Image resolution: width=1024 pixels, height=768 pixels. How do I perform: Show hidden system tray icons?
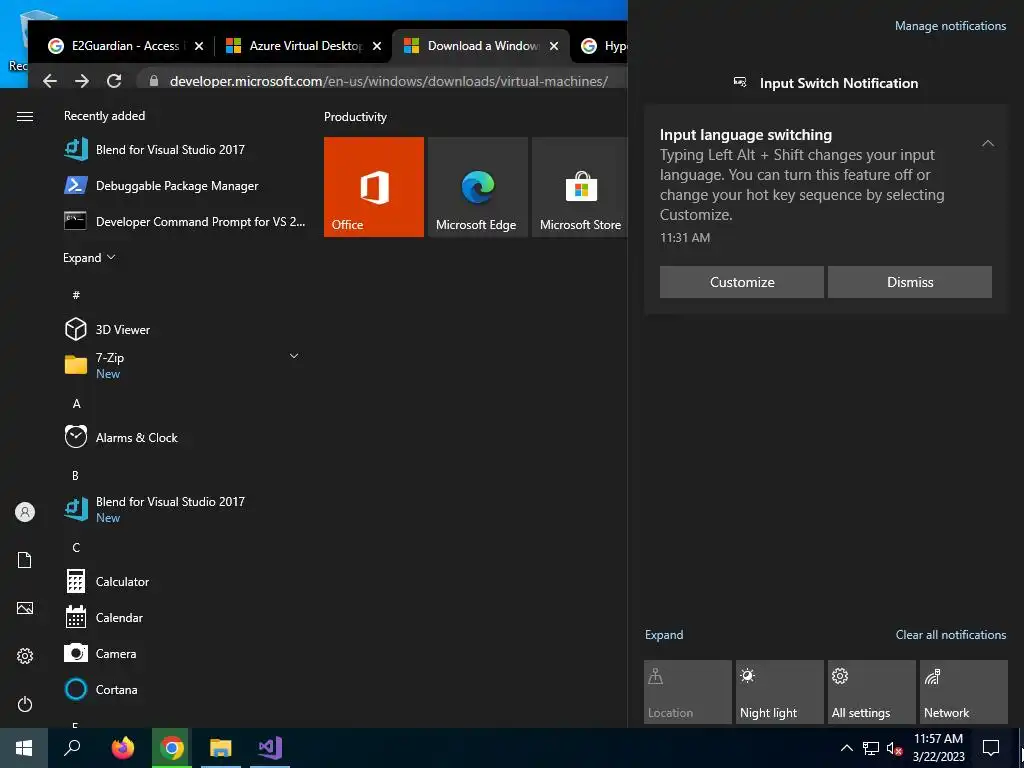click(846, 748)
